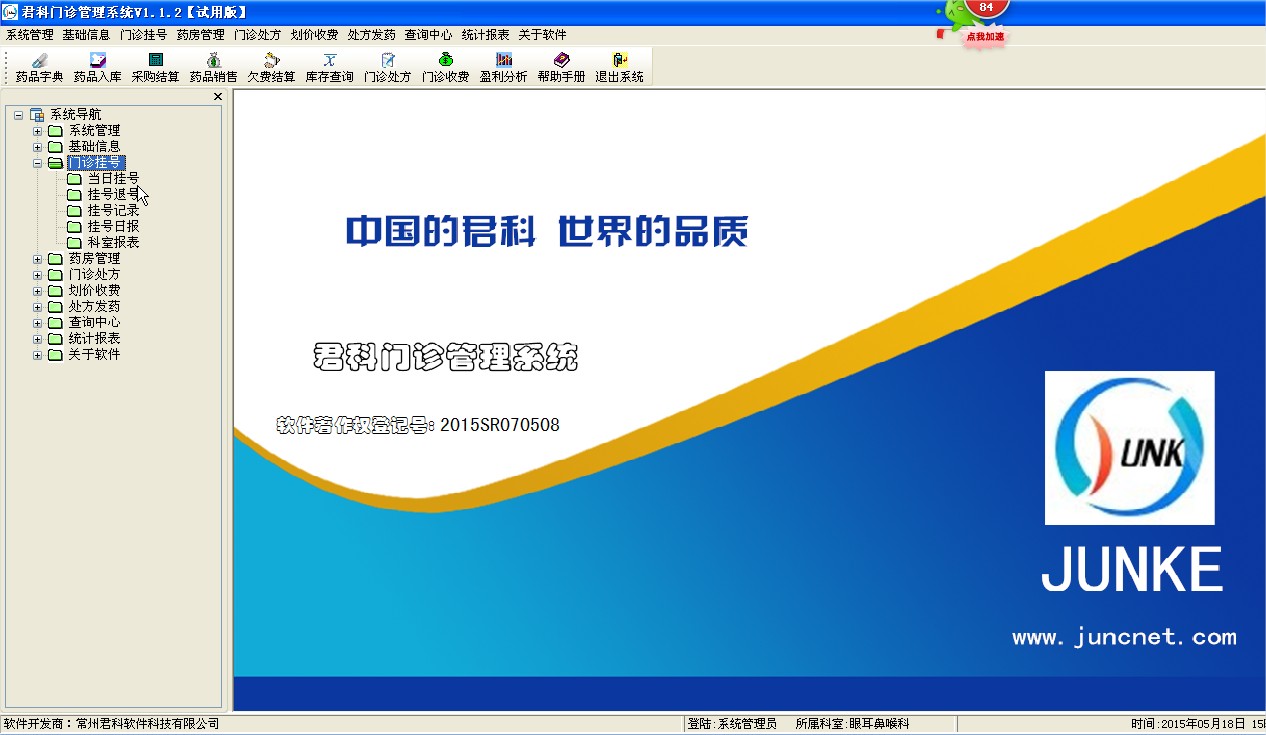The height and width of the screenshot is (735, 1266).
Task: Click 退出系统 toolbar icon
Action: [x=619, y=67]
